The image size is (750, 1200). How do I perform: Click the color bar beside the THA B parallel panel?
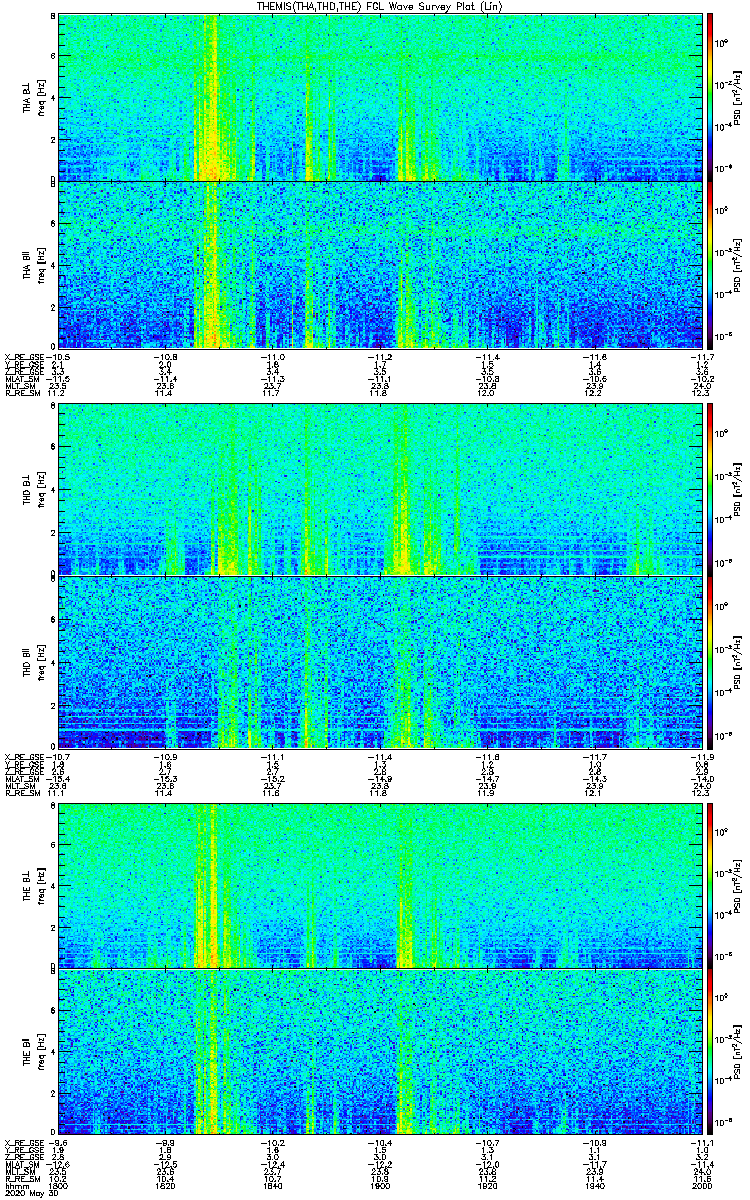click(x=710, y=264)
